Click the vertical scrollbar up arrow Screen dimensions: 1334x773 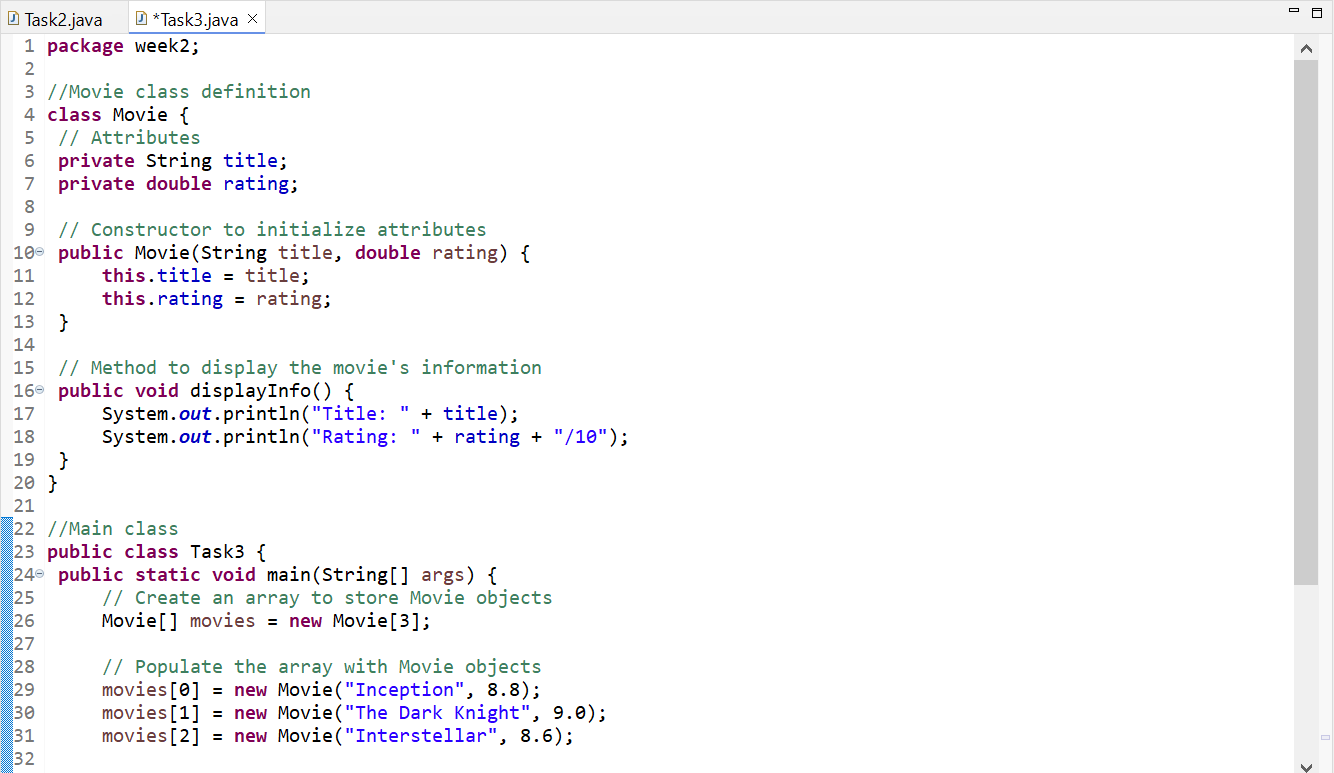point(1306,48)
